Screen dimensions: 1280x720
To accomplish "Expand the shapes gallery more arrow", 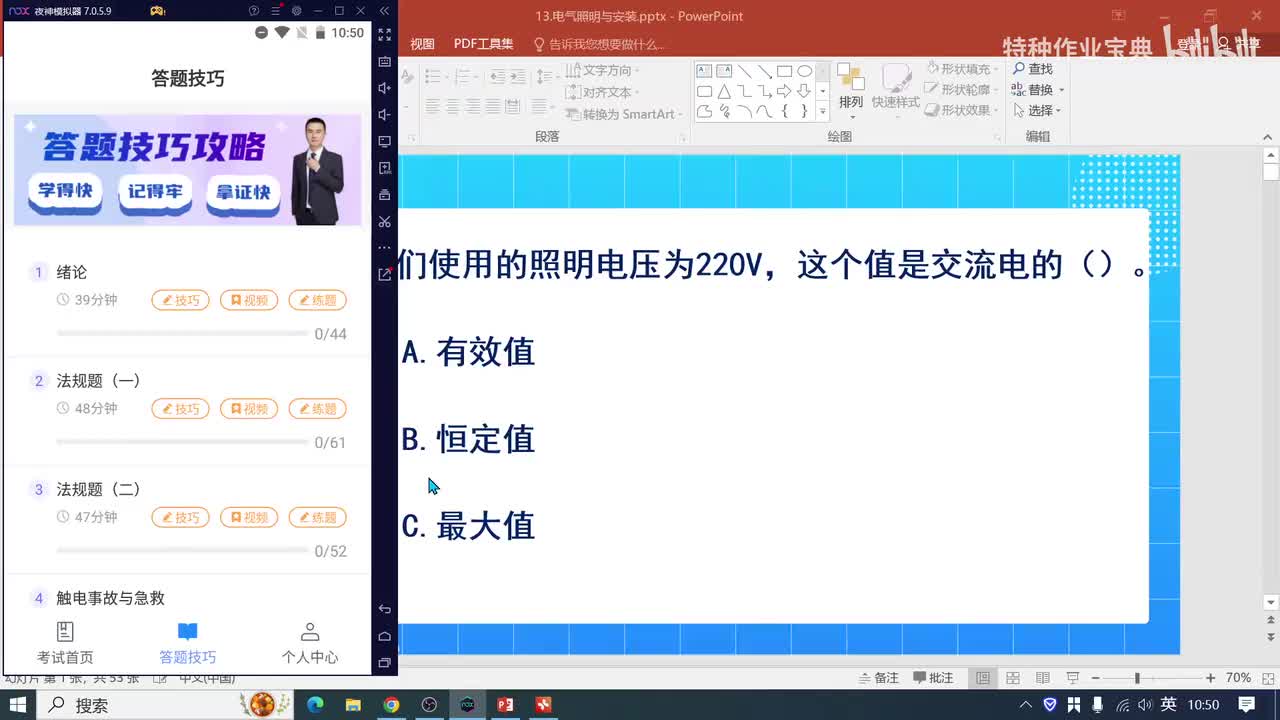I will (x=823, y=111).
